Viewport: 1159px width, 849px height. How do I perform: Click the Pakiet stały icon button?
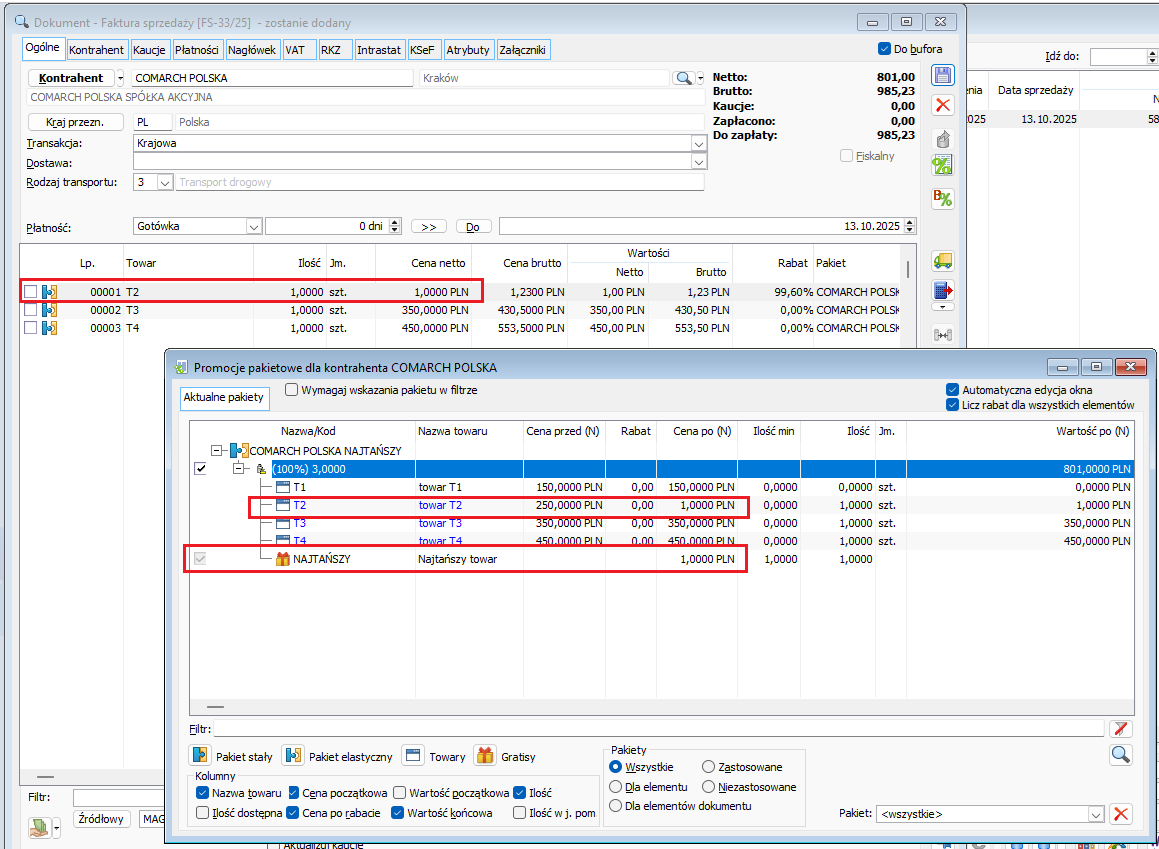click(x=201, y=755)
